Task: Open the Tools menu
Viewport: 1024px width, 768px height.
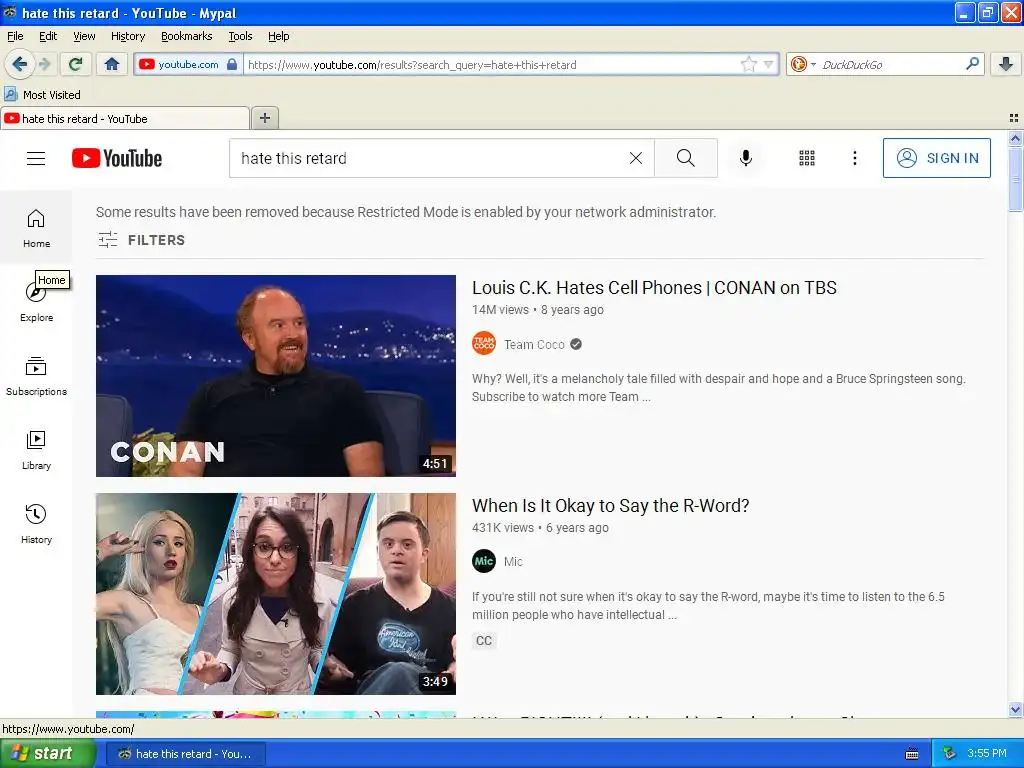Action: pos(240,36)
